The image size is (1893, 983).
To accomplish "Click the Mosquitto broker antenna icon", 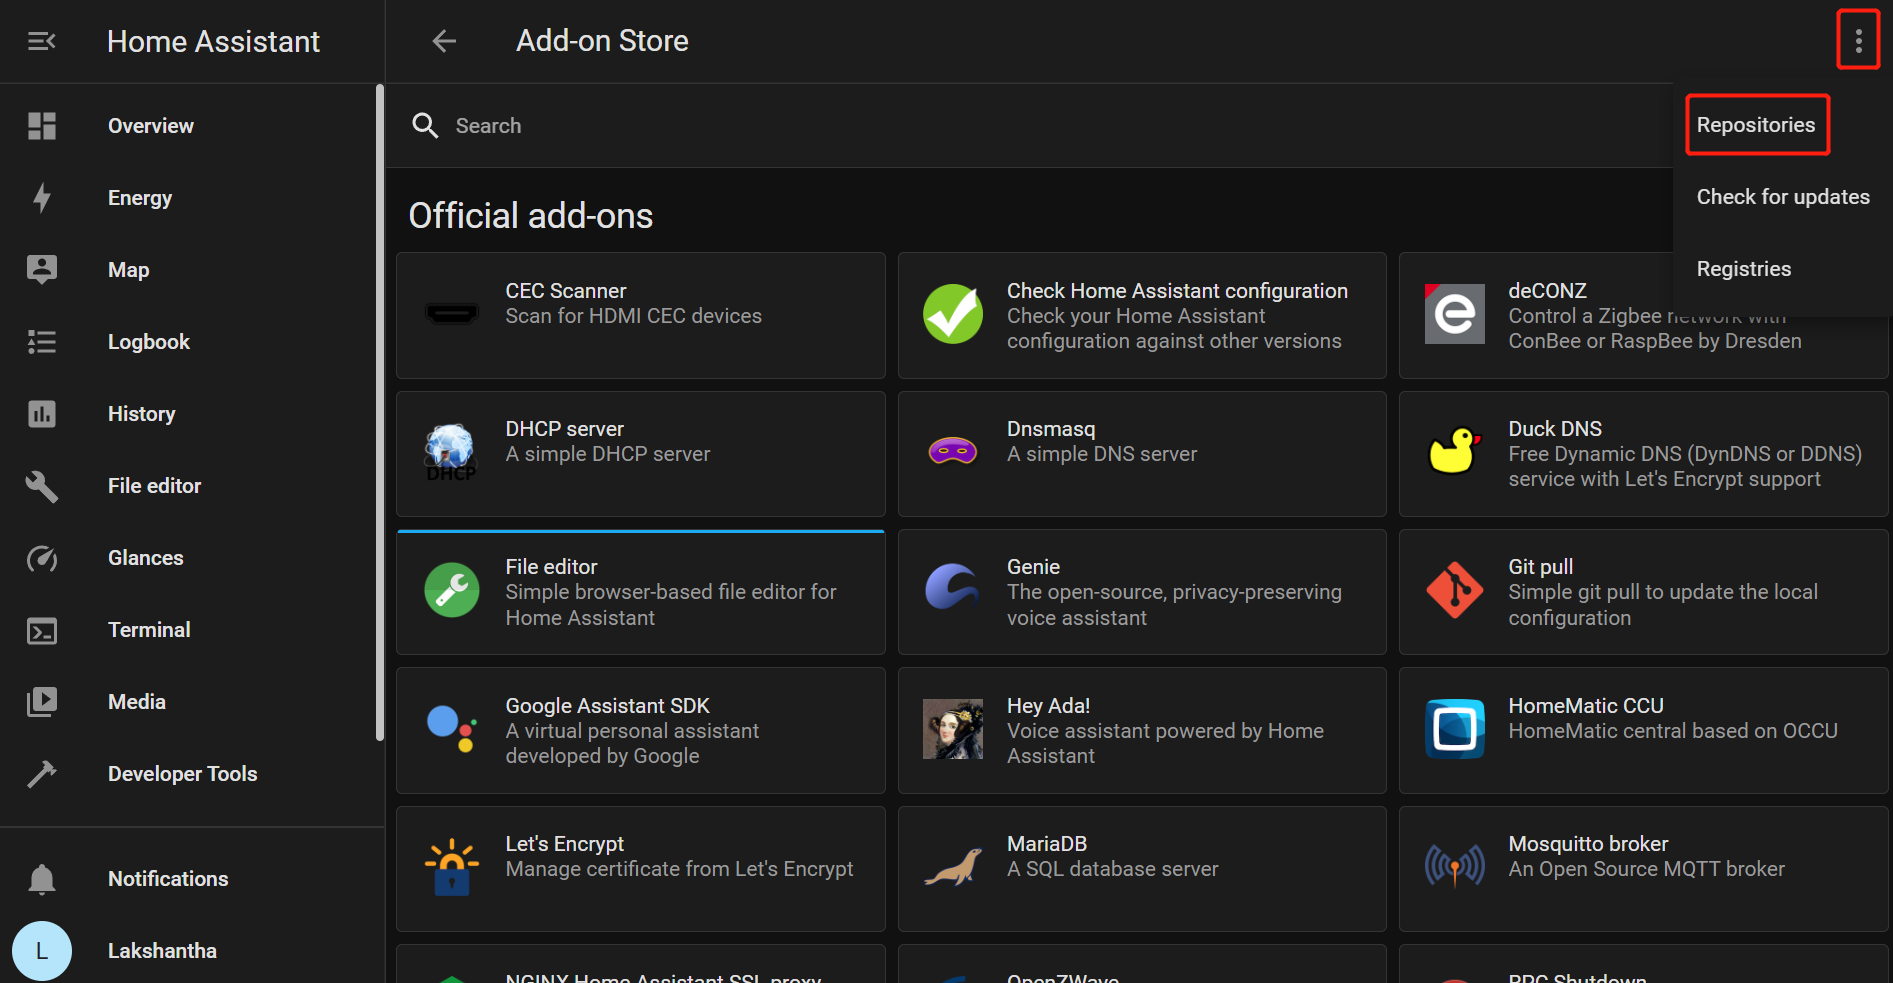I will coord(1455,866).
